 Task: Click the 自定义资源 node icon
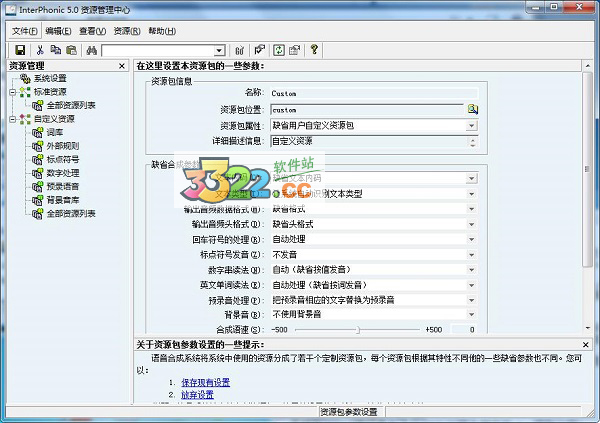tap(25, 119)
